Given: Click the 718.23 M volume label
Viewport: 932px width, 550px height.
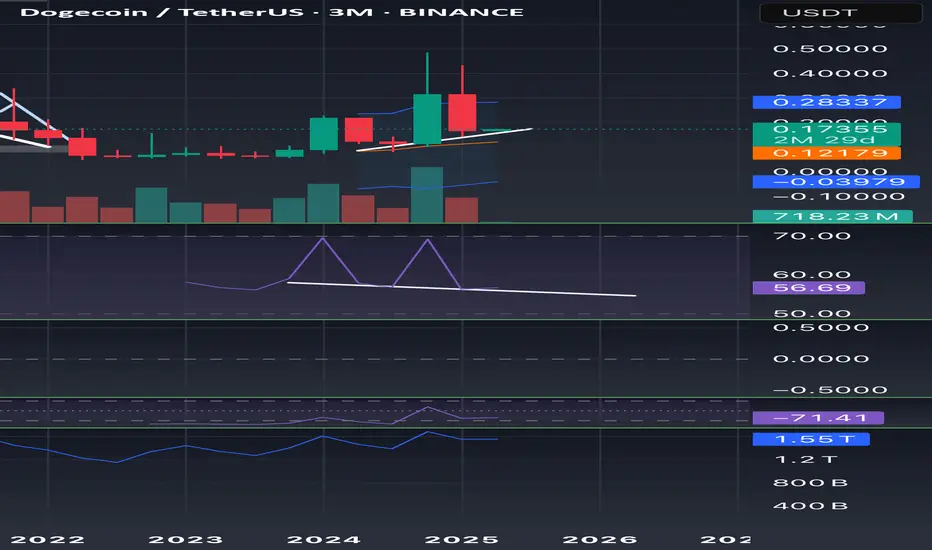Looking at the screenshot, I should coord(832,216).
